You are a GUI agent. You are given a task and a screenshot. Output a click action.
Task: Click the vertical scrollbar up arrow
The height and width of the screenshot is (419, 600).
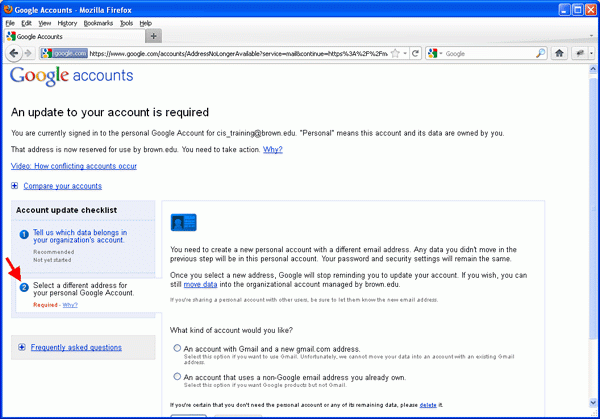pyautogui.click(x=593, y=69)
